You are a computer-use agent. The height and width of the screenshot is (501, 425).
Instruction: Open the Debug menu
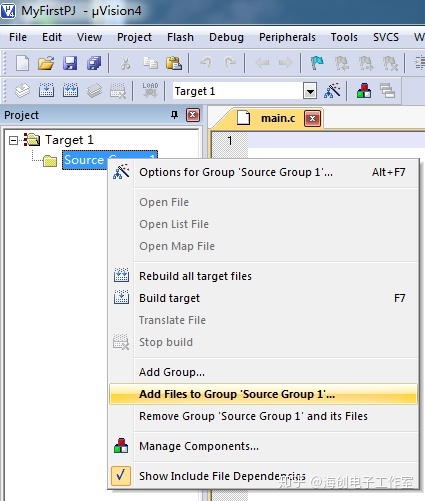[226, 37]
